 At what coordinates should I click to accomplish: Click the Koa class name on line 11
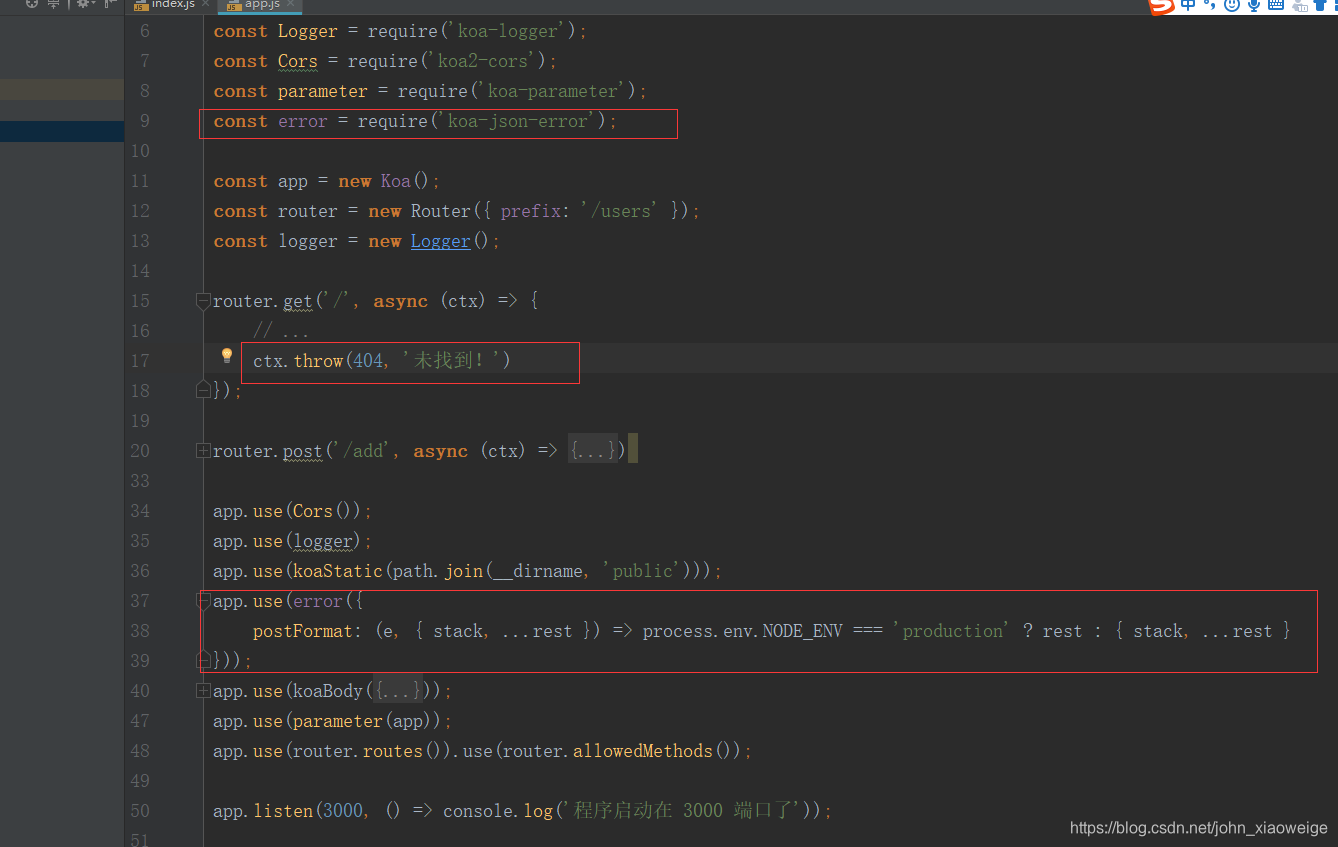click(396, 181)
